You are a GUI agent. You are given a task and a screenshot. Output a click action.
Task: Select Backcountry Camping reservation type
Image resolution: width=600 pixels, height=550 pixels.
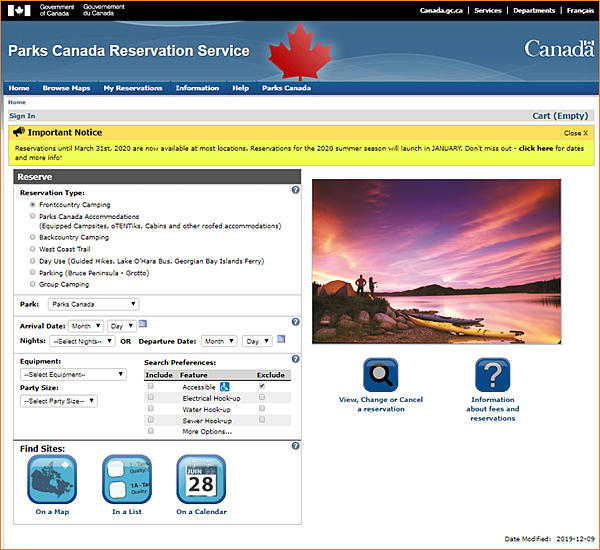33,237
